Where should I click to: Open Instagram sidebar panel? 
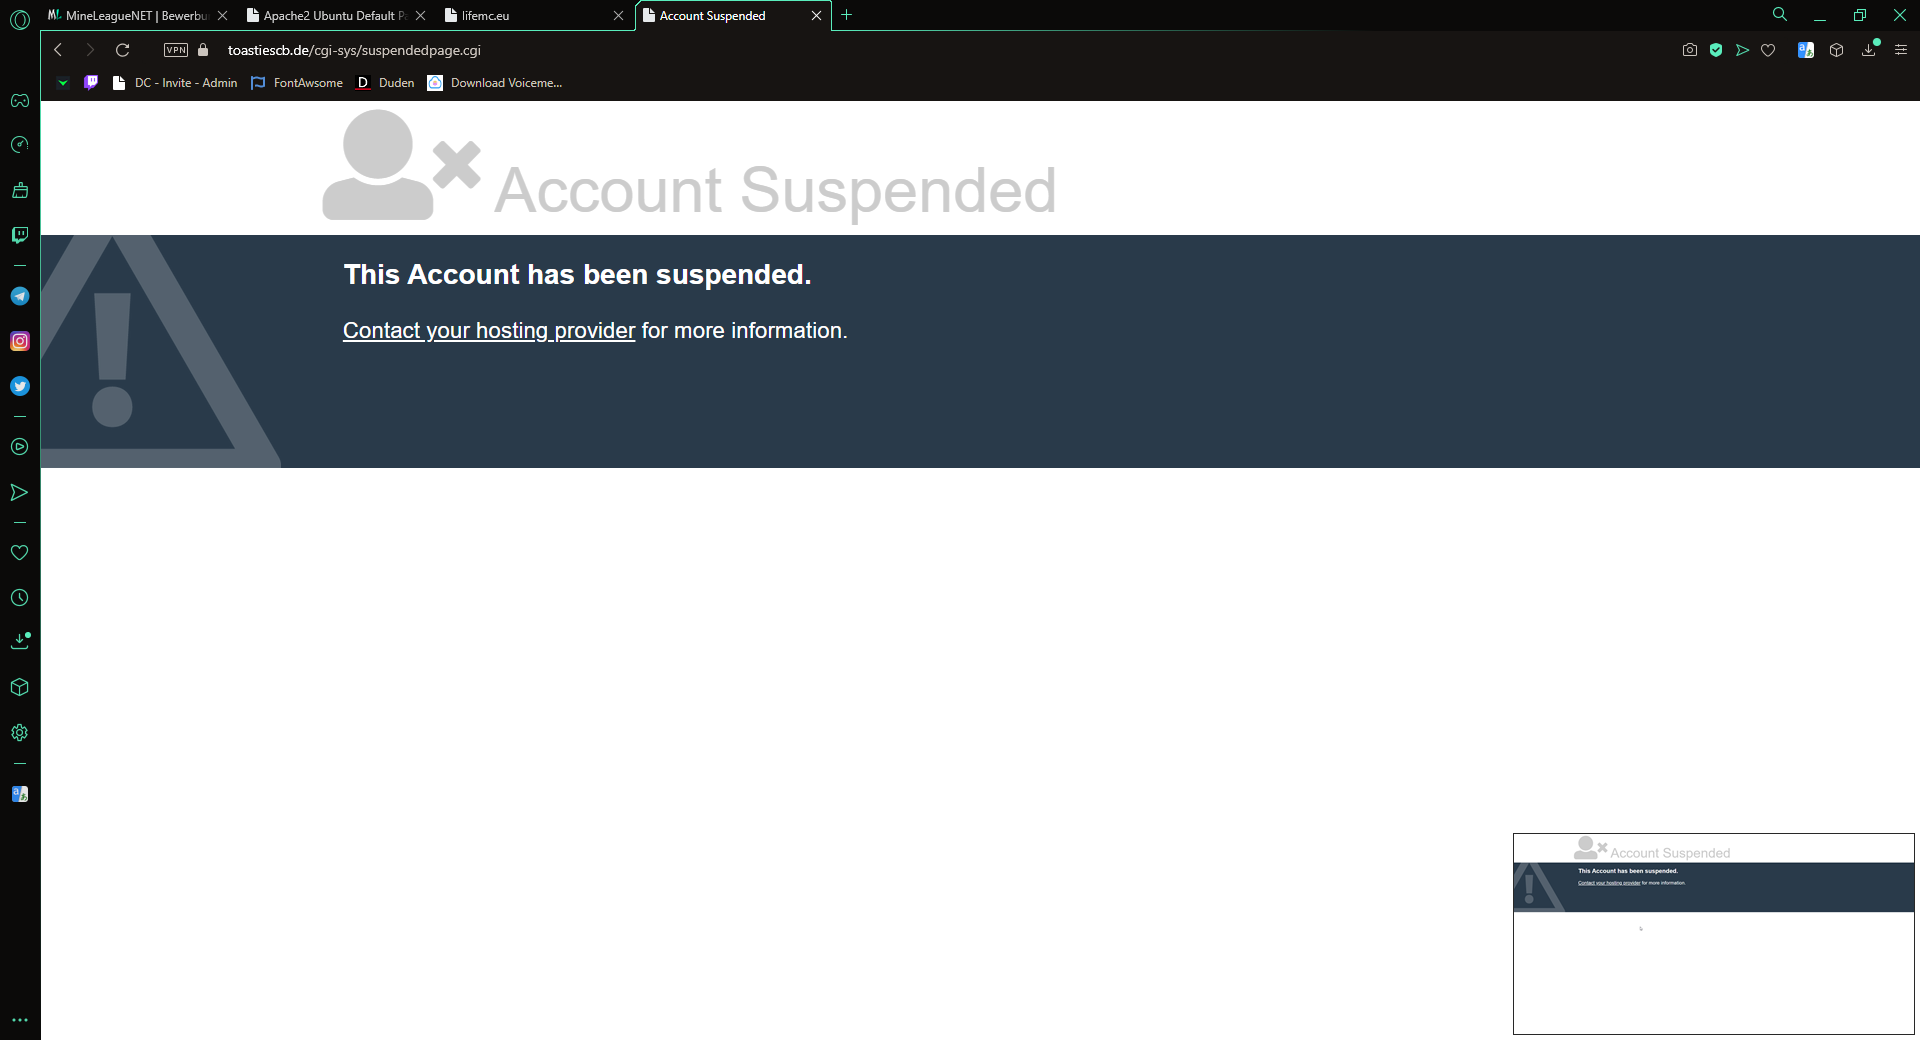point(20,341)
